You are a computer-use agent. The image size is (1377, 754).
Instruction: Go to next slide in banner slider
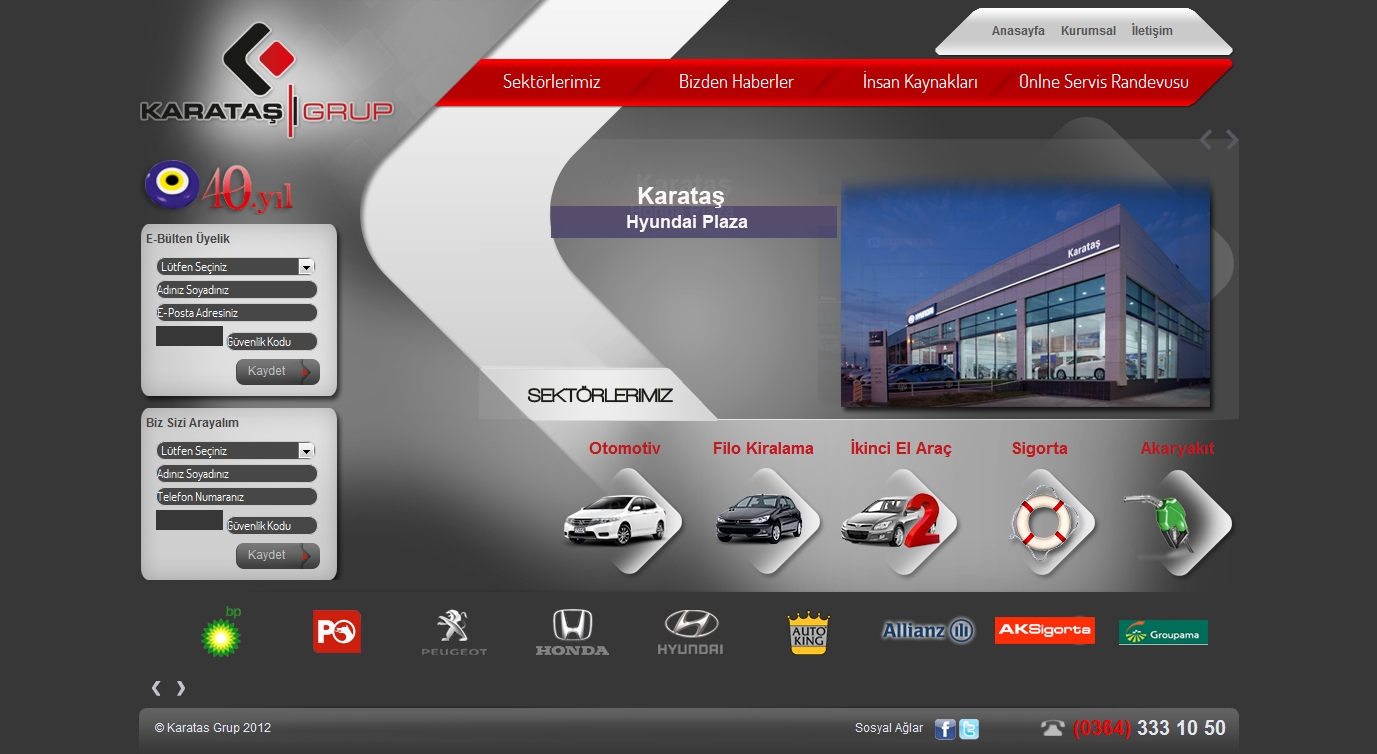pyautogui.click(x=1232, y=140)
